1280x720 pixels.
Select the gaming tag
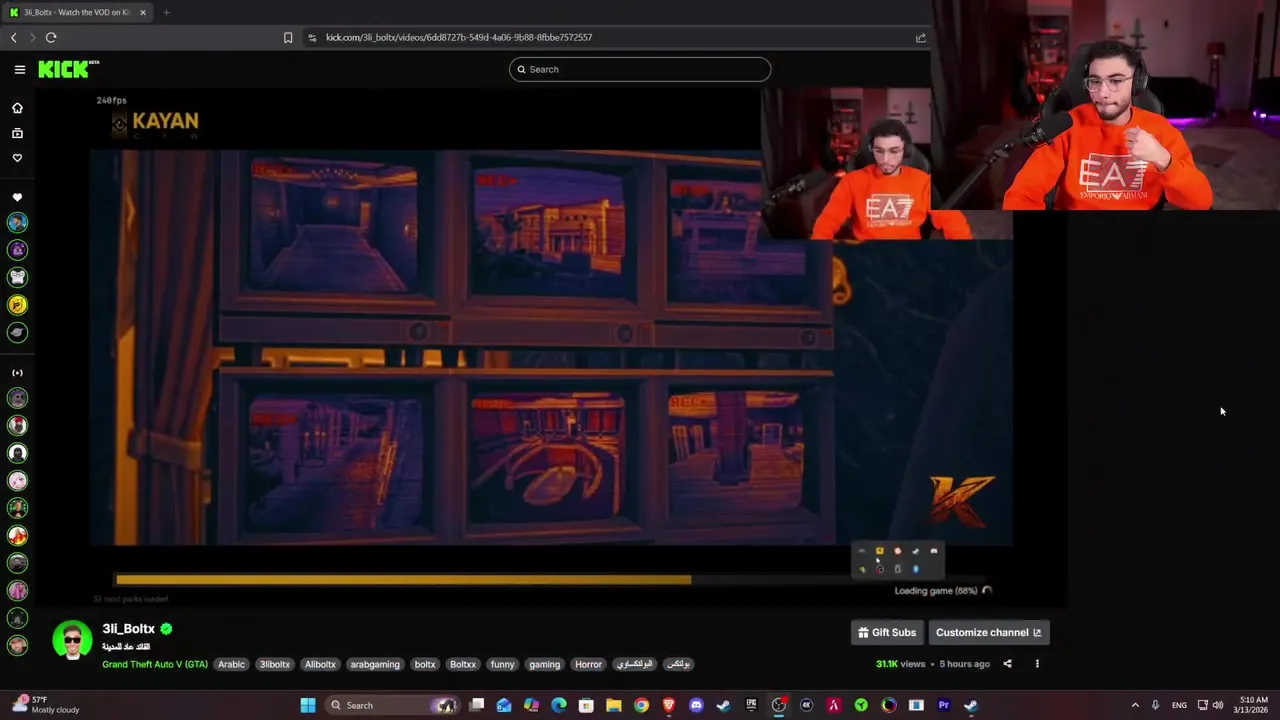click(x=545, y=664)
